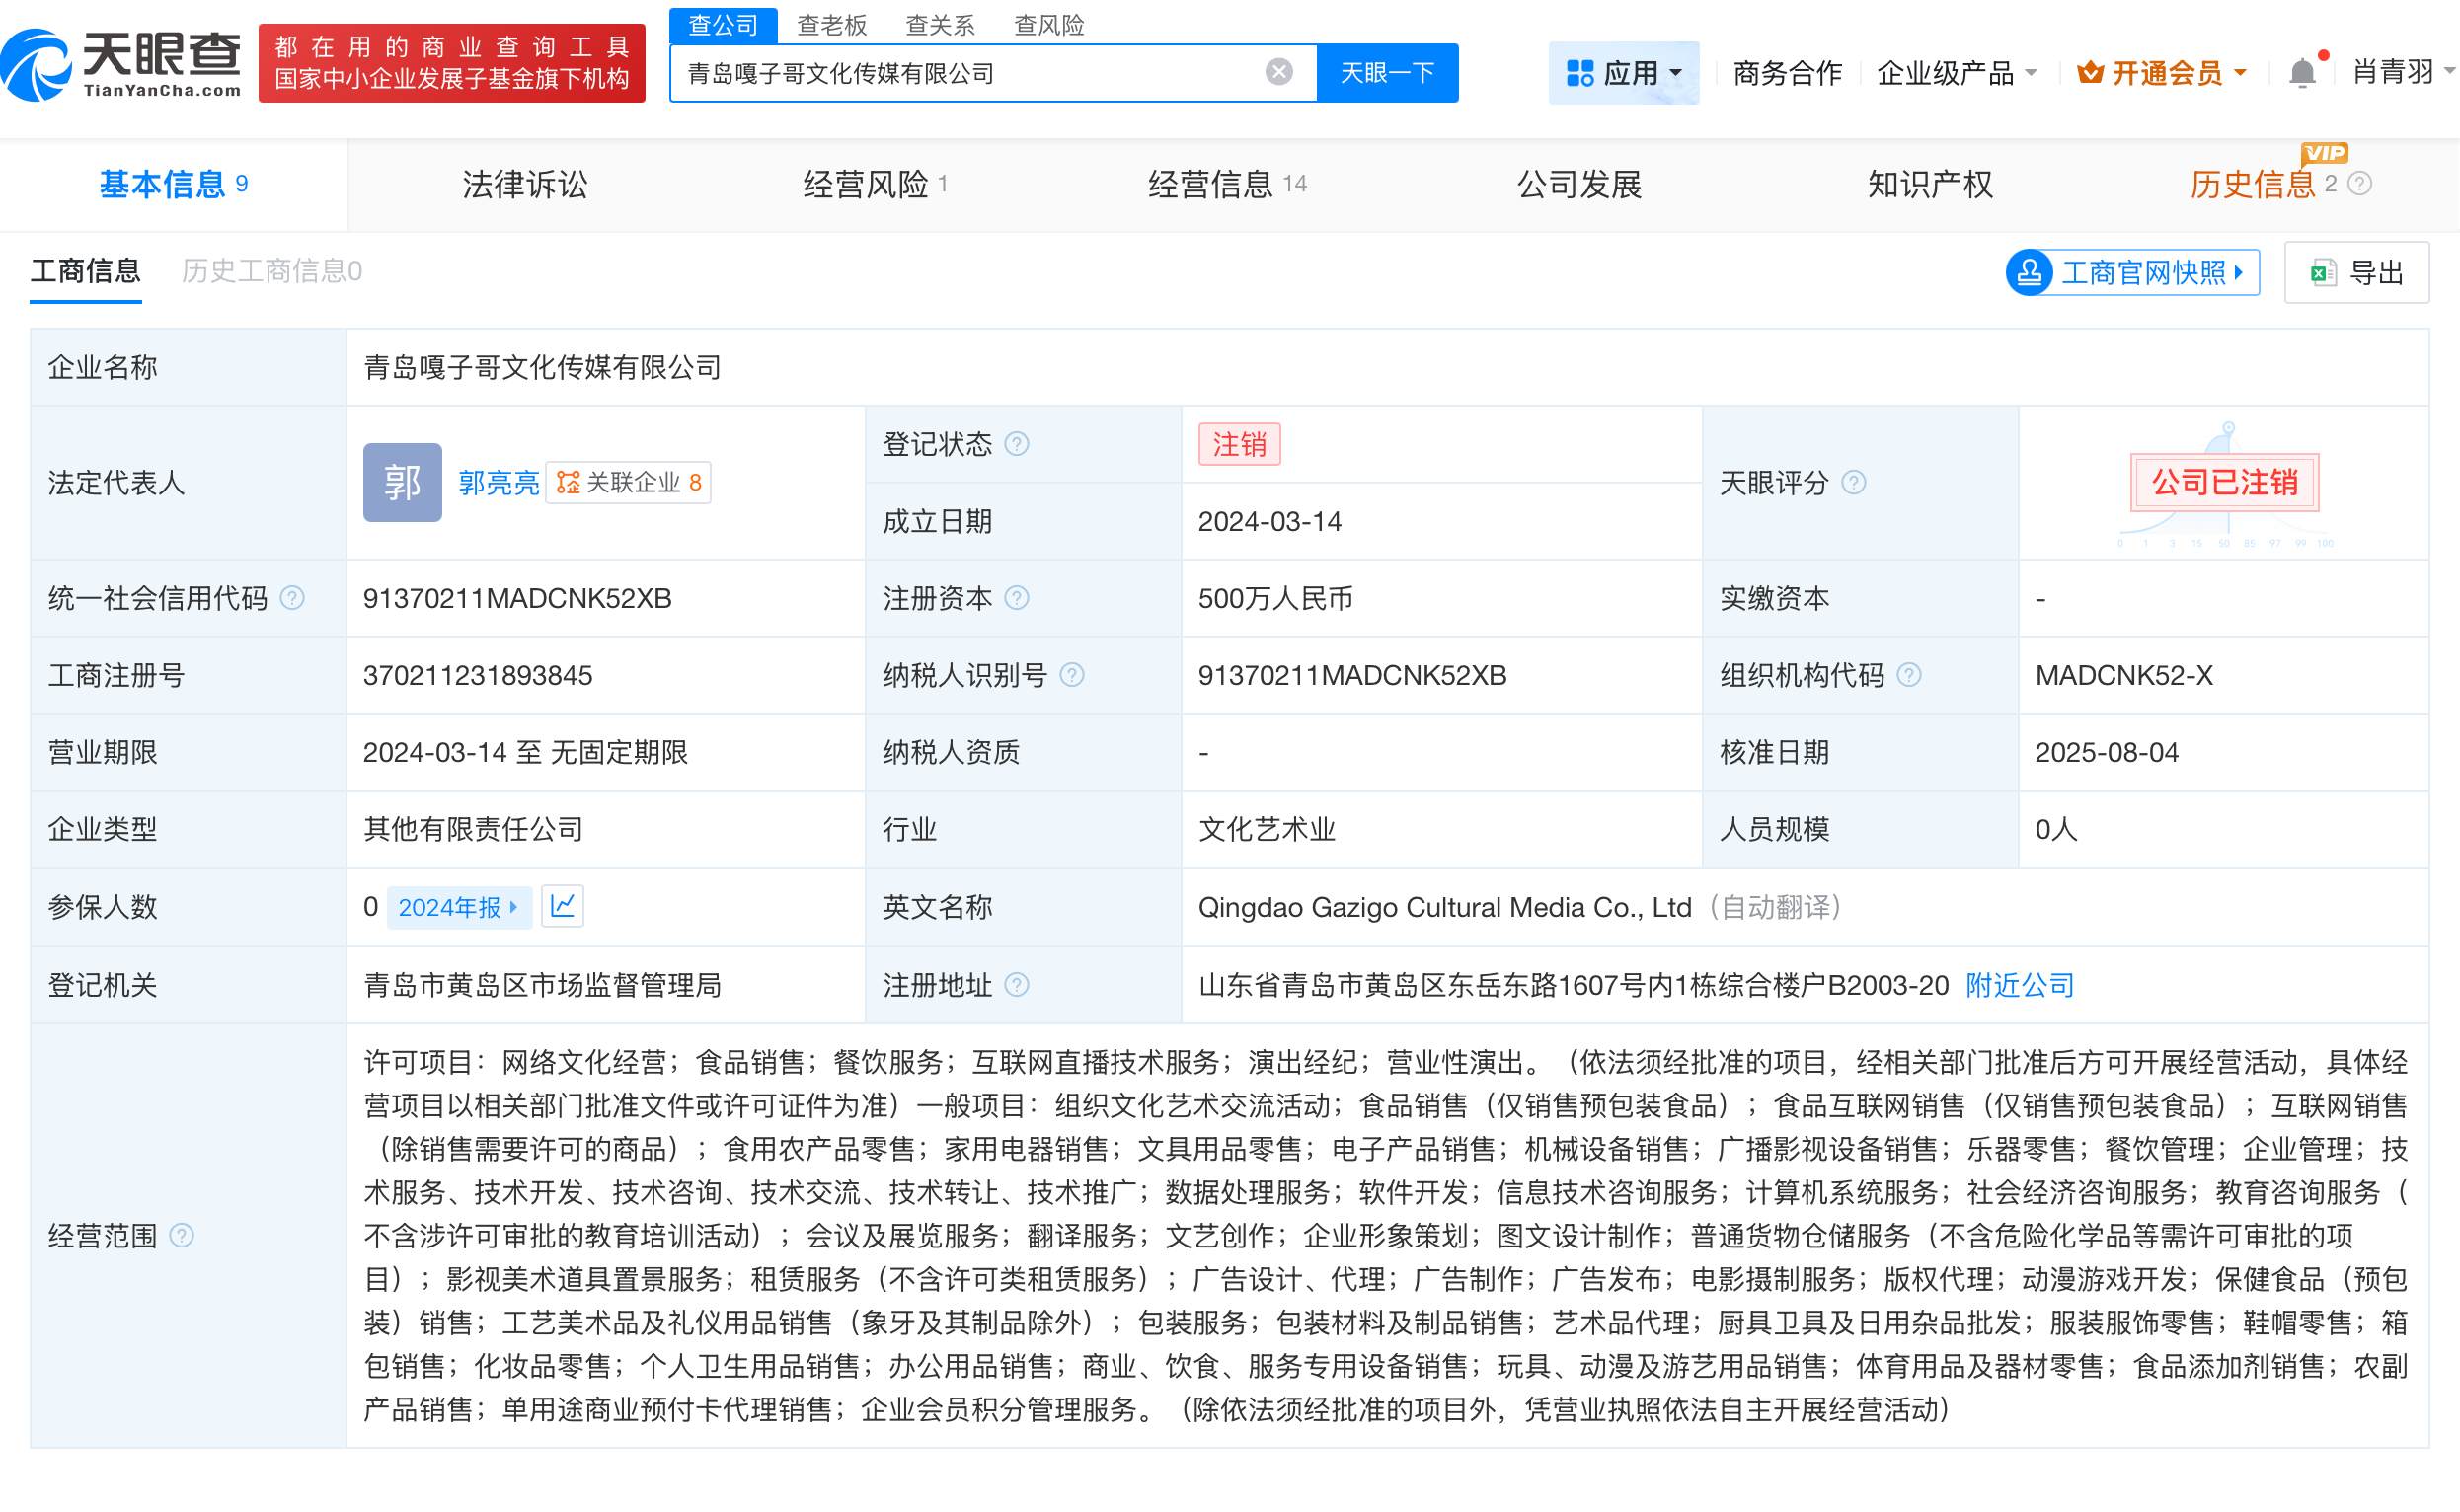Click the help icon beside 登记状态
Viewport: 2460px width, 1512px height.
(x=1018, y=444)
